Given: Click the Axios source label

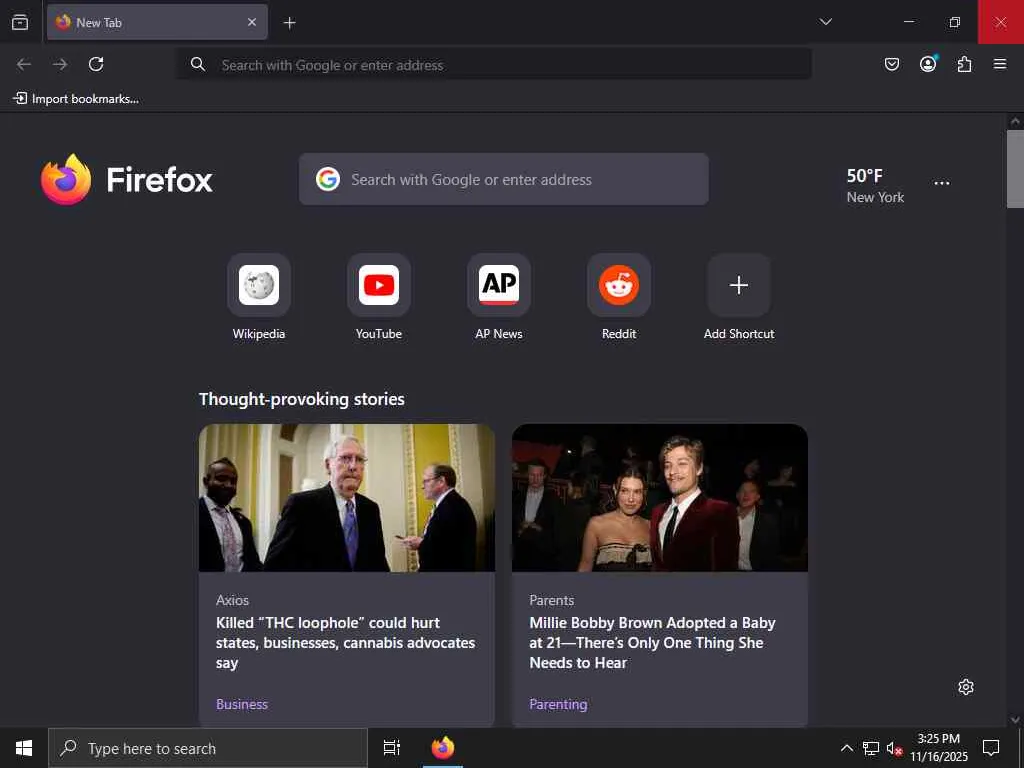Looking at the screenshot, I should [x=232, y=600].
